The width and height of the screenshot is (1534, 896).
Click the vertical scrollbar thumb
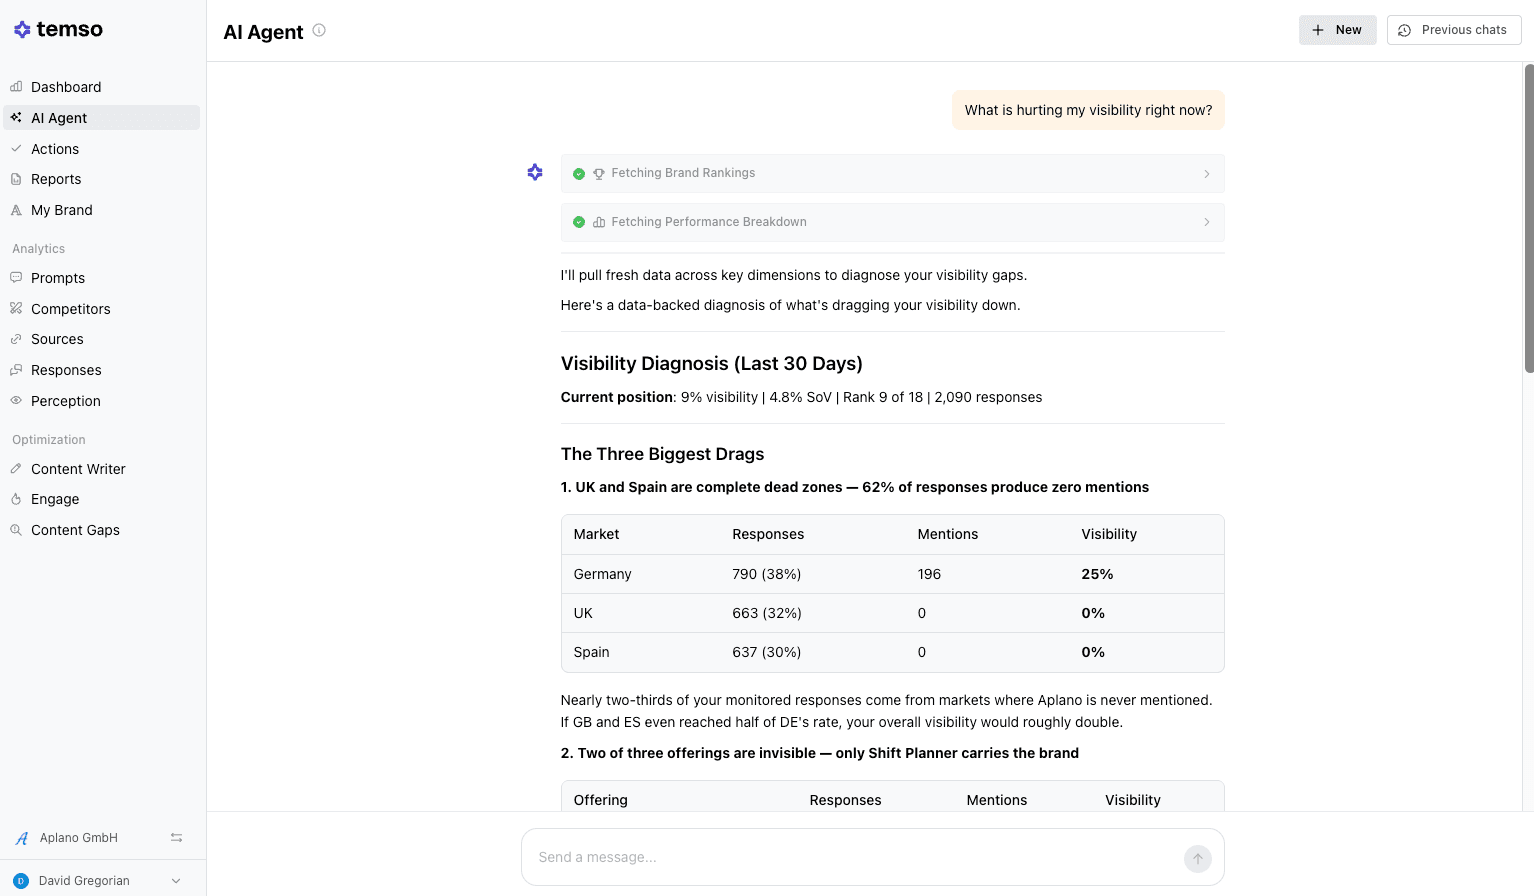pyautogui.click(x=1528, y=220)
